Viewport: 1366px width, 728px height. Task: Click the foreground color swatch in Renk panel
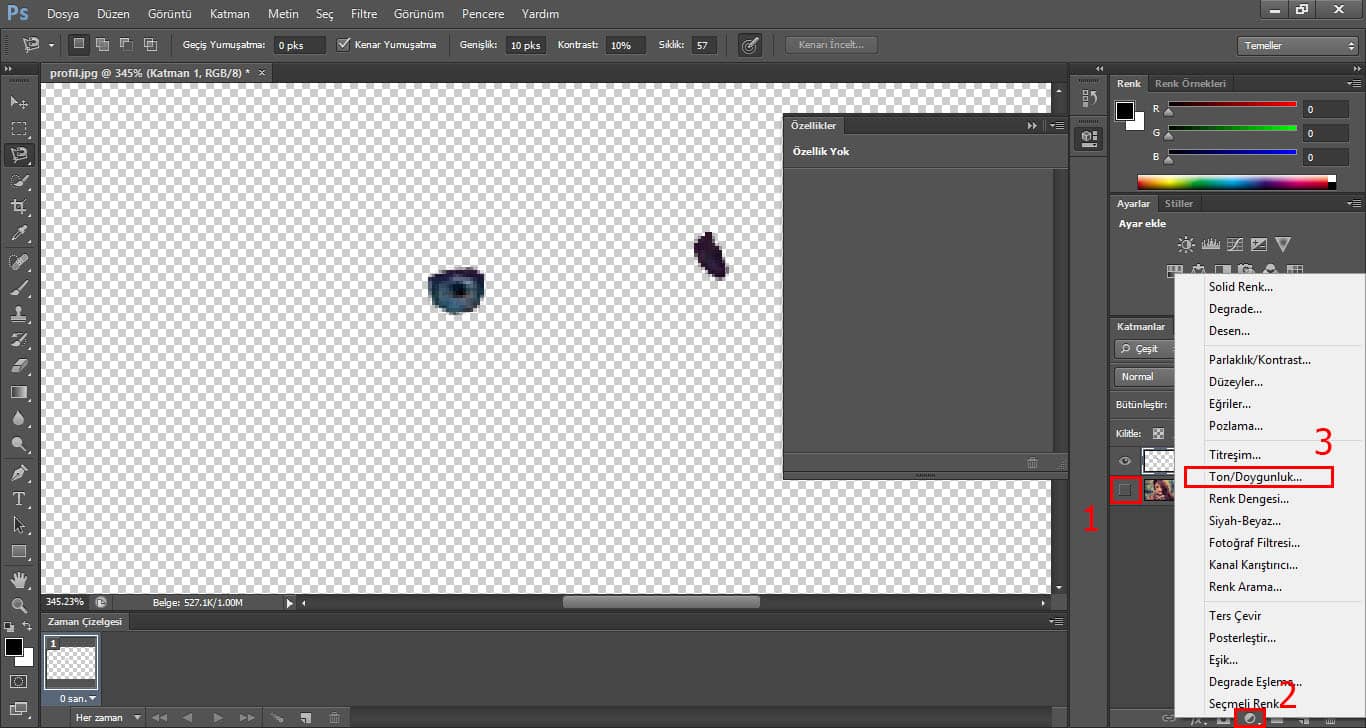point(1125,110)
